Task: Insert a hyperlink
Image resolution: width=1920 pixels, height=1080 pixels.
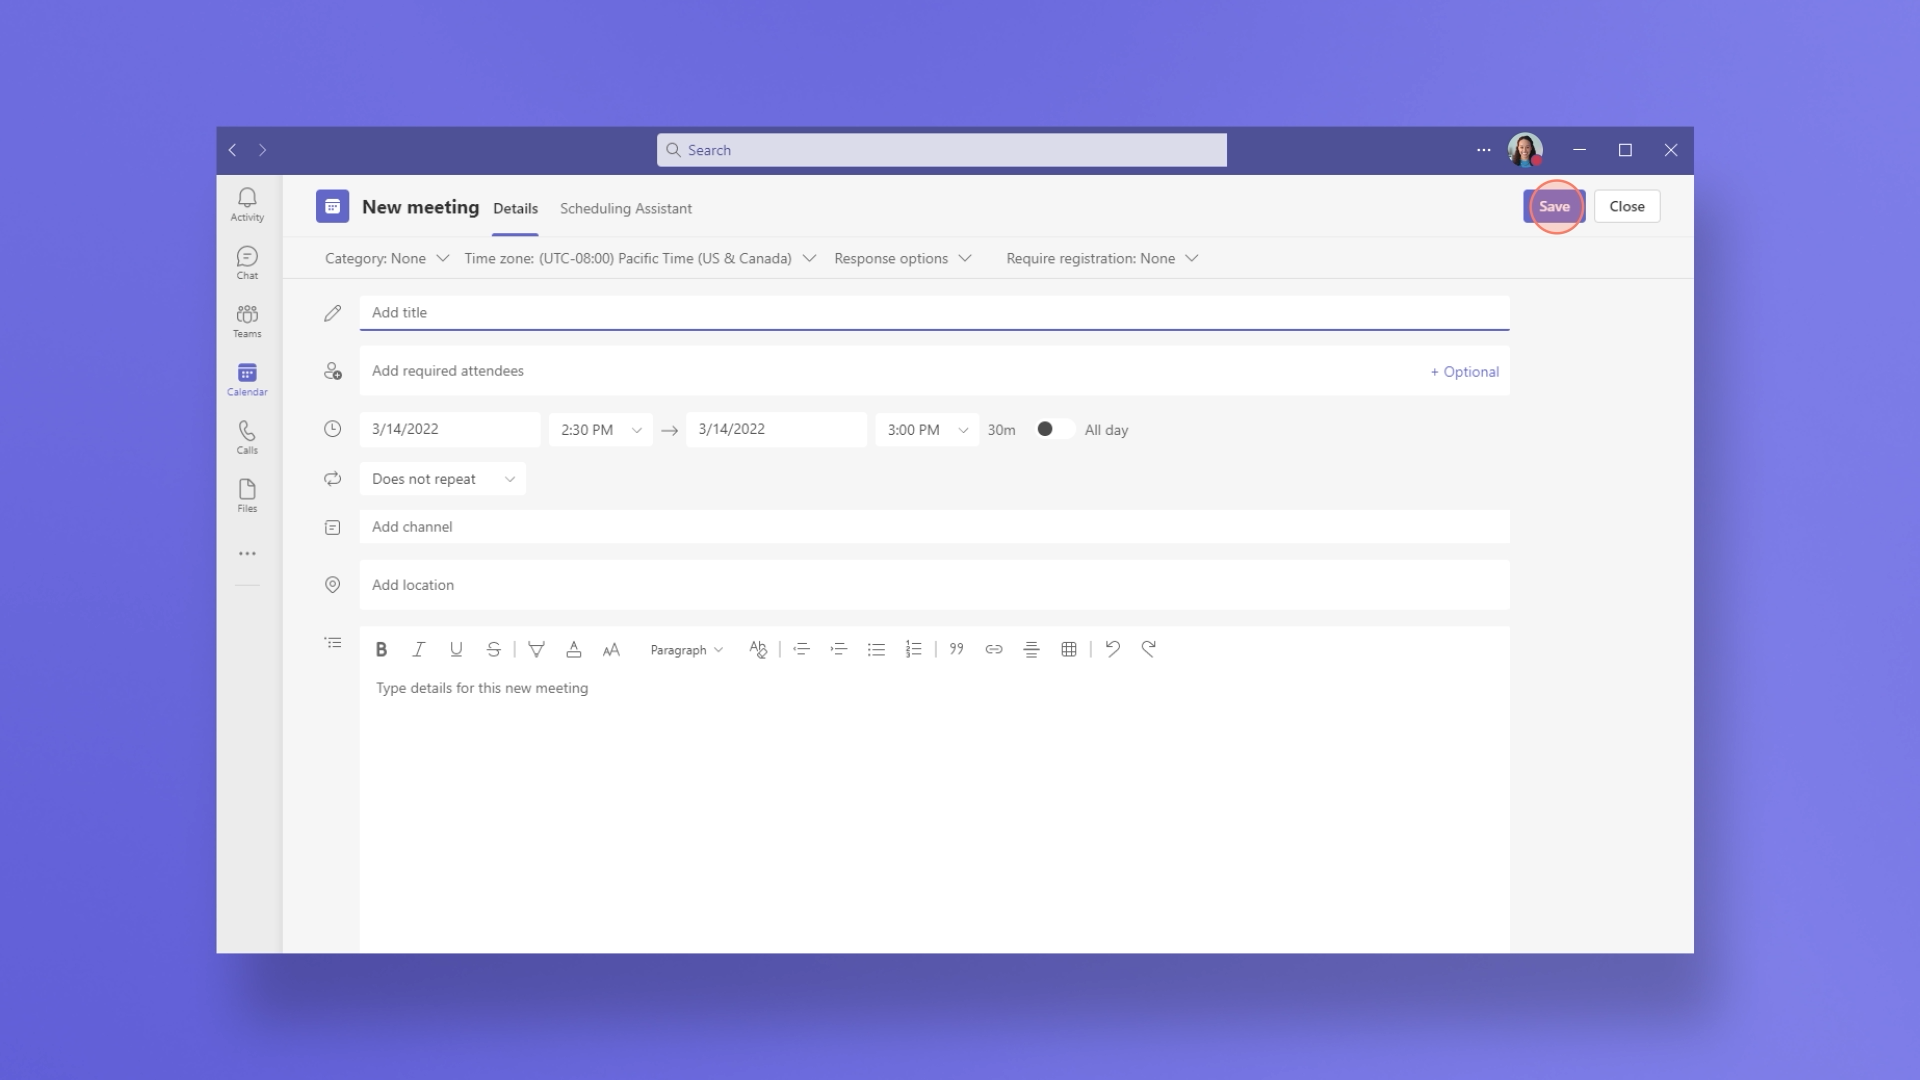Action: (x=994, y=649)
